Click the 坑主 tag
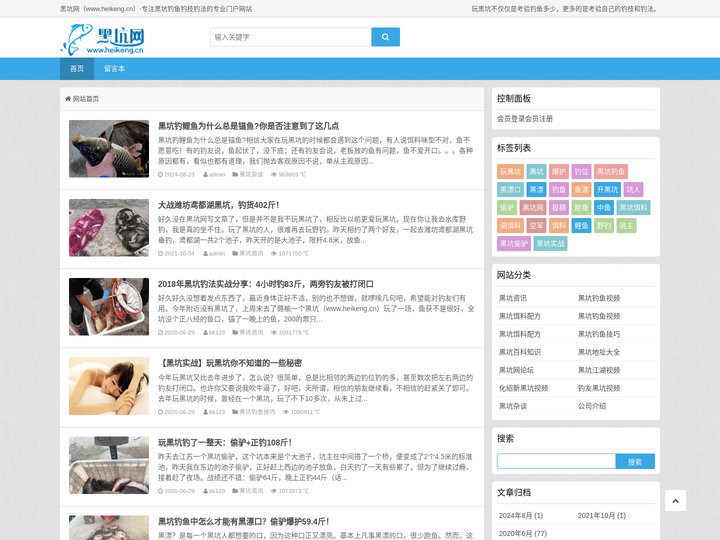This screenshot has width=720, height=540. 626,225
